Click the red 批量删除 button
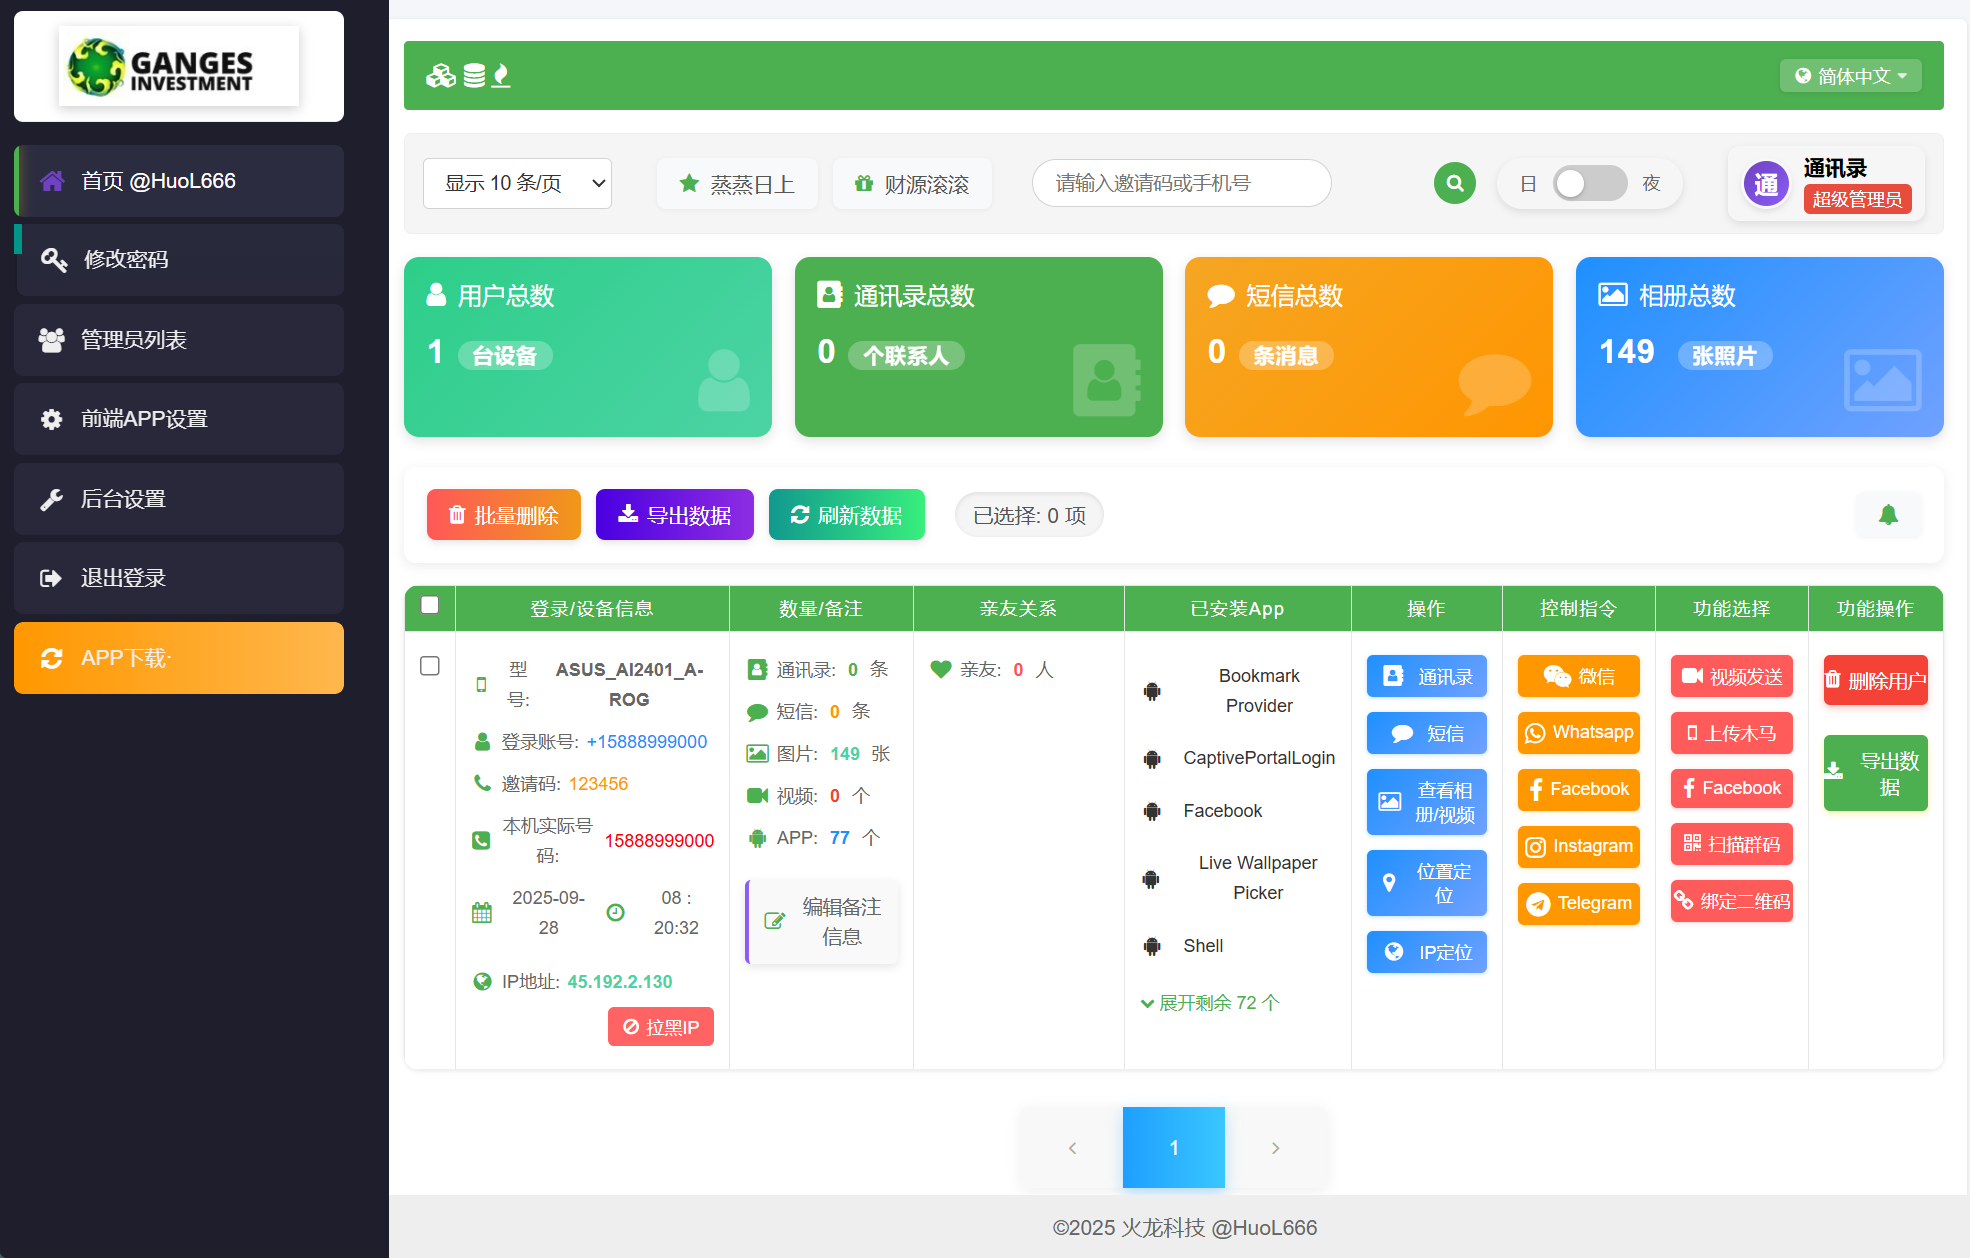Screen dimensions: 1970x1258 pos(503,515)
